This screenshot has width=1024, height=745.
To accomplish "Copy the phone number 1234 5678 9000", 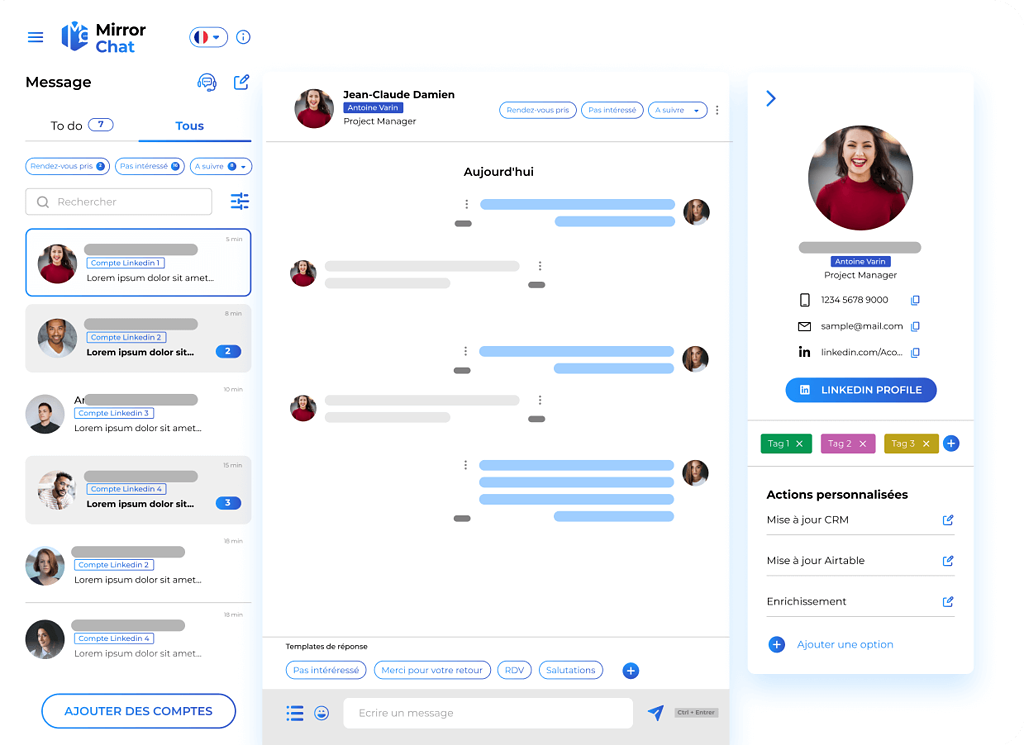I will pyautogui.click(x=912, y=299).
